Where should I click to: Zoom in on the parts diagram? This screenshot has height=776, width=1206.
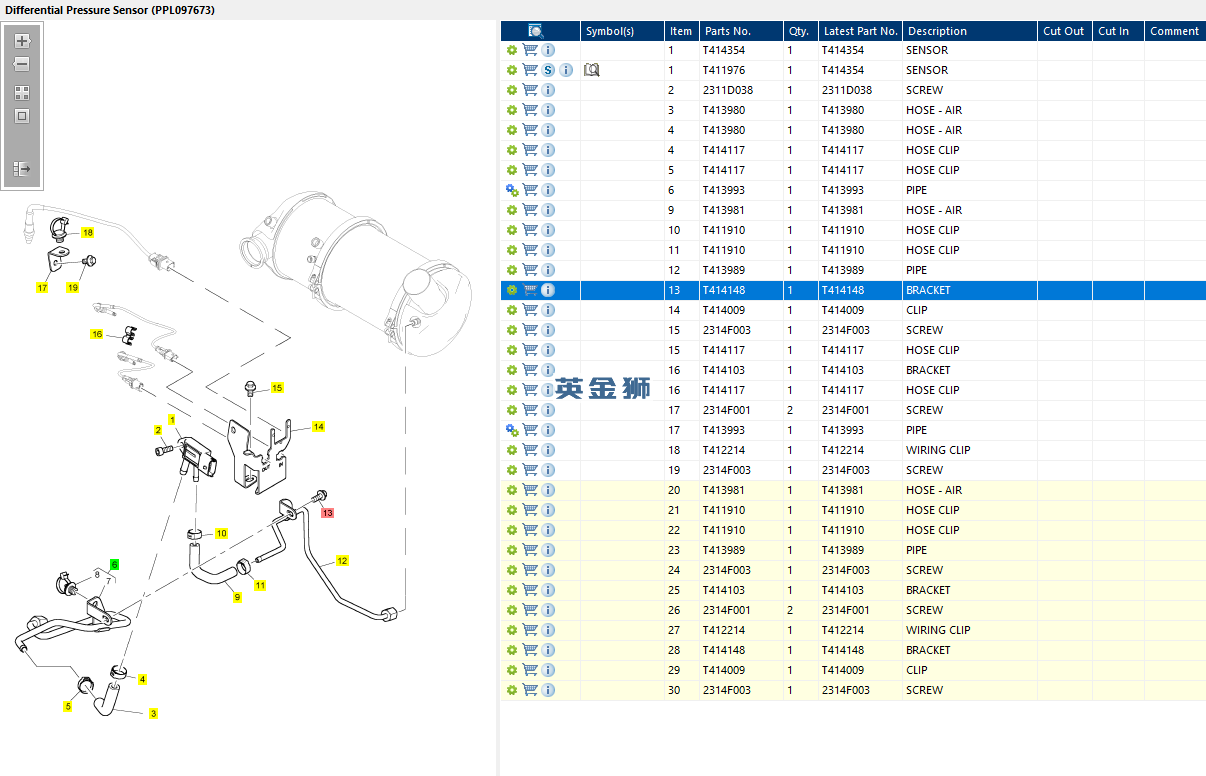(x=22, y=42)
